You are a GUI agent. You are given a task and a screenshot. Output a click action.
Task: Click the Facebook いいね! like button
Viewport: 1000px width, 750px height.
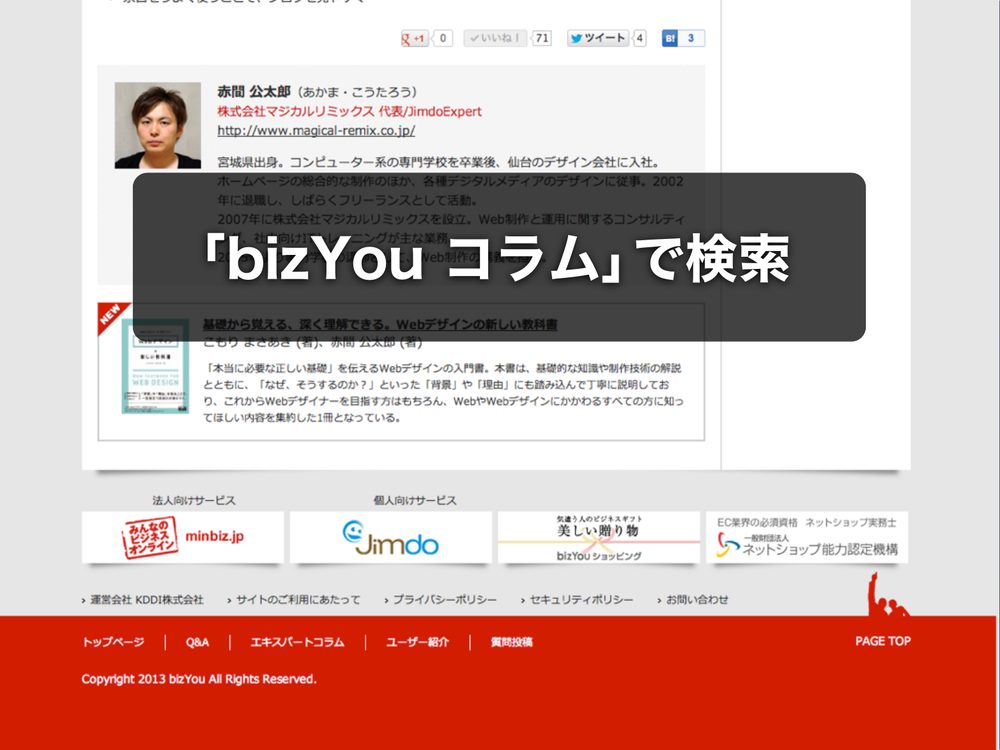coord(495,38)
